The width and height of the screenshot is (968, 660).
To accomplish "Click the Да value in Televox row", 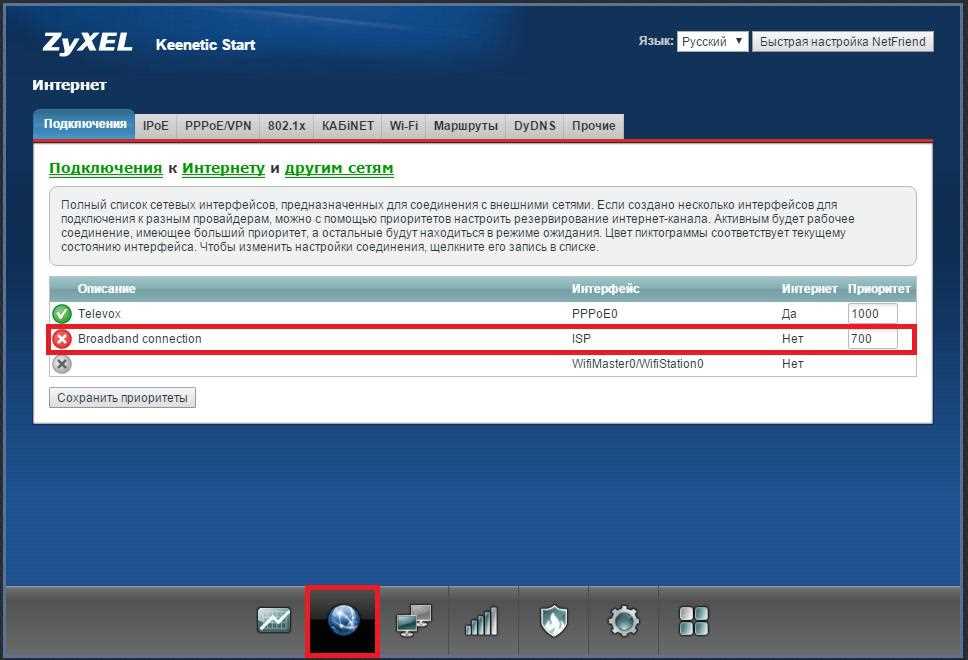I will (x=789, y=314).
